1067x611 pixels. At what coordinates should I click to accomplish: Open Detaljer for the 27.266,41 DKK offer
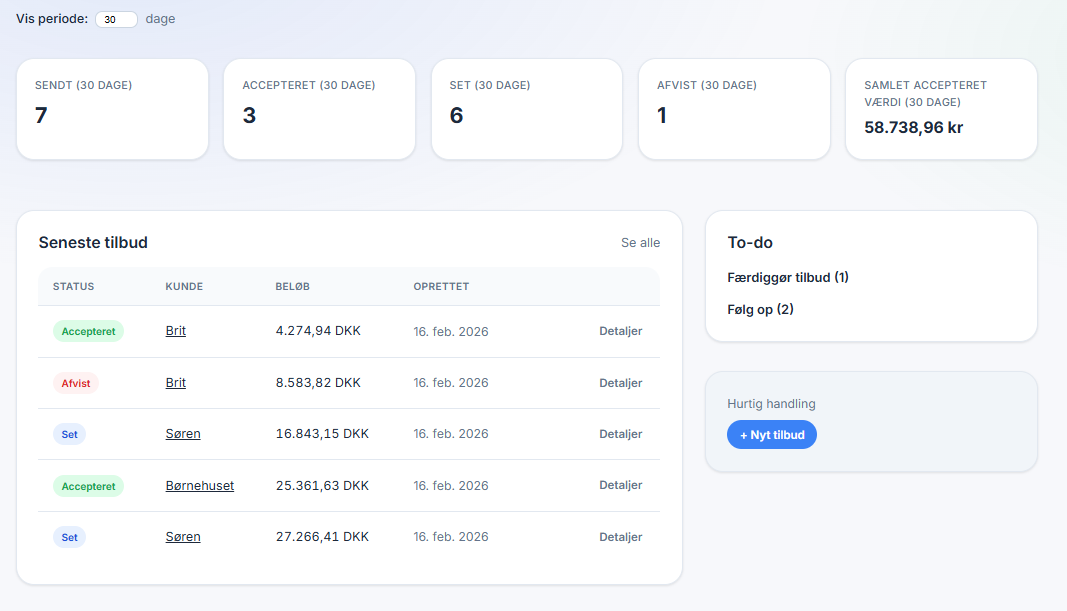coord(620,537)
